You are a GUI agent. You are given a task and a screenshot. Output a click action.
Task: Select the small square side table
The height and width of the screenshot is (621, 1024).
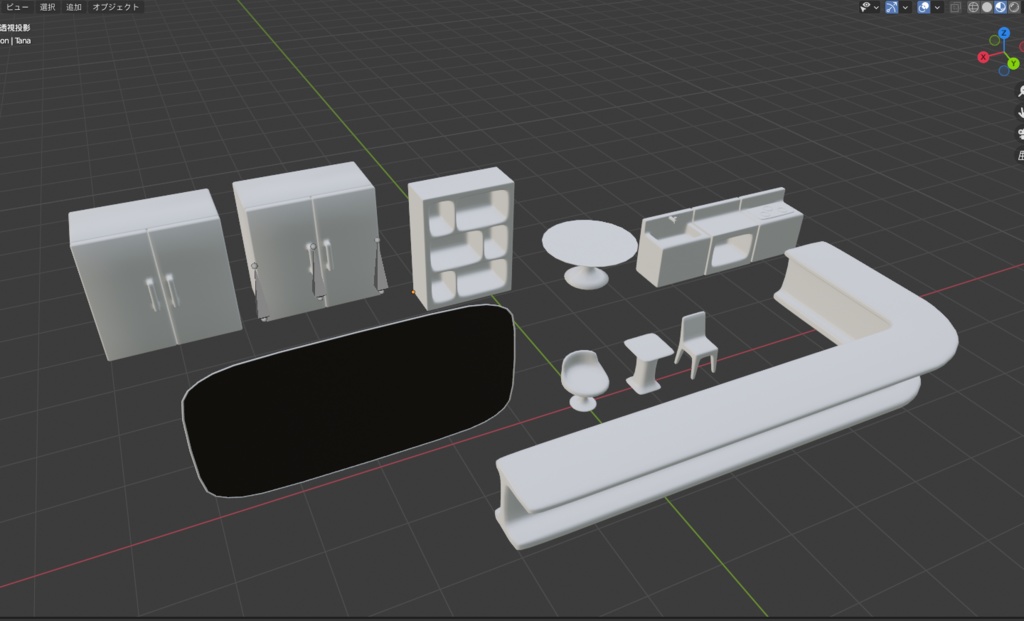[647, 363]
